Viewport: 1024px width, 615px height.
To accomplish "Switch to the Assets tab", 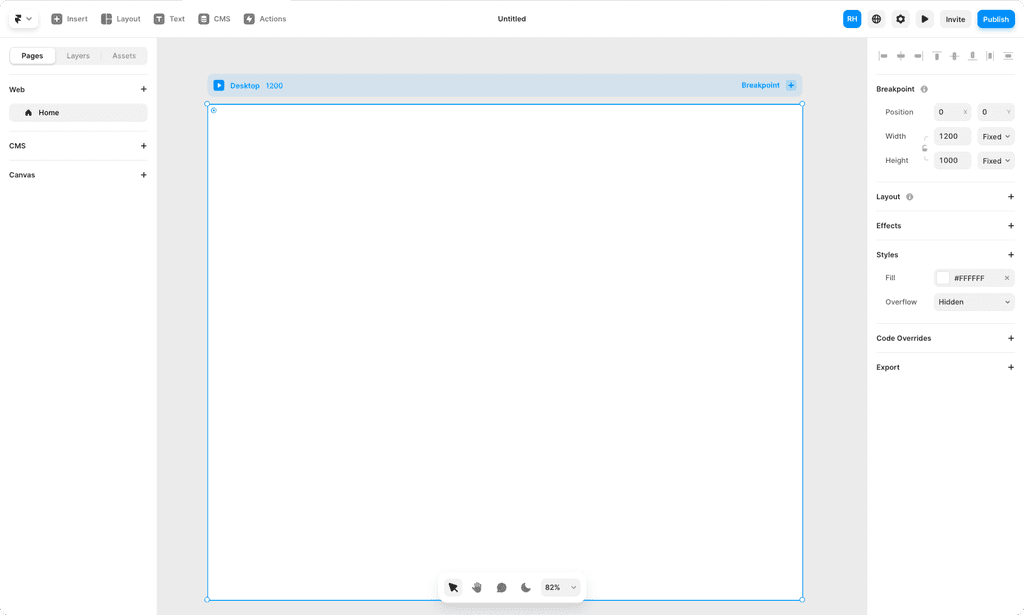I will click(x=123, y=55).
